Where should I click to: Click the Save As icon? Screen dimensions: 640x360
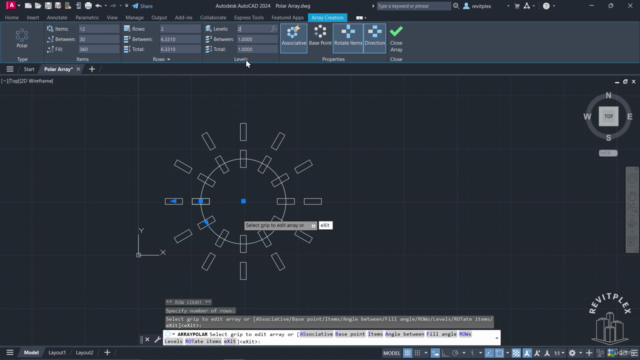coord(58,6)
